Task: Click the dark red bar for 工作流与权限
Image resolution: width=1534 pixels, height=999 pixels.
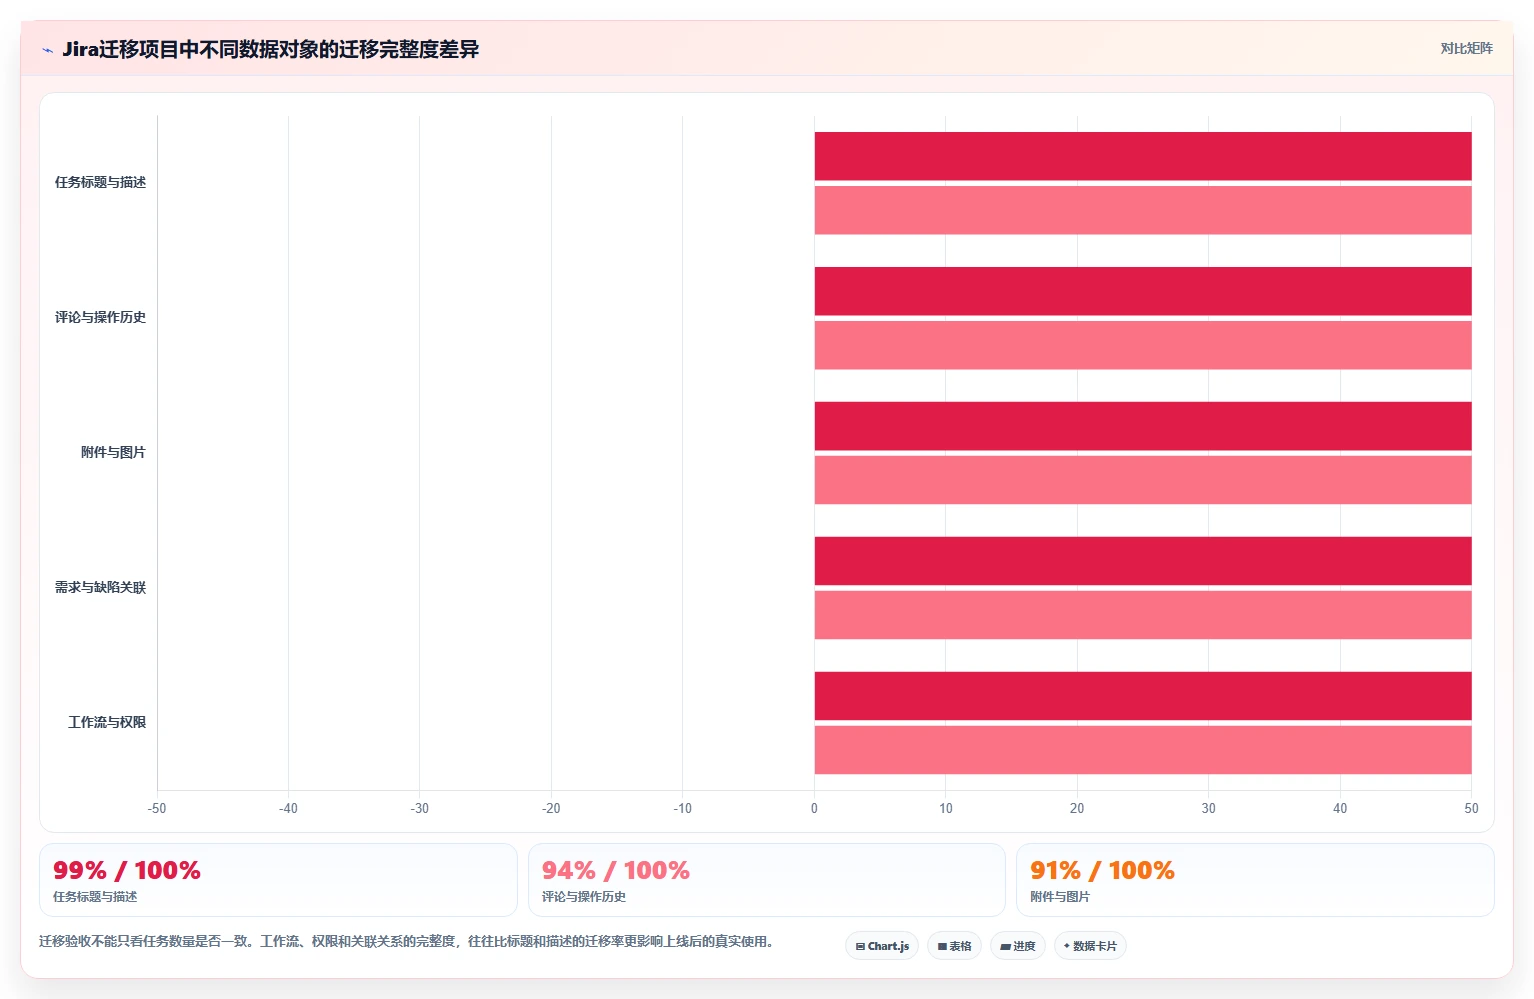Action: 1143,696
